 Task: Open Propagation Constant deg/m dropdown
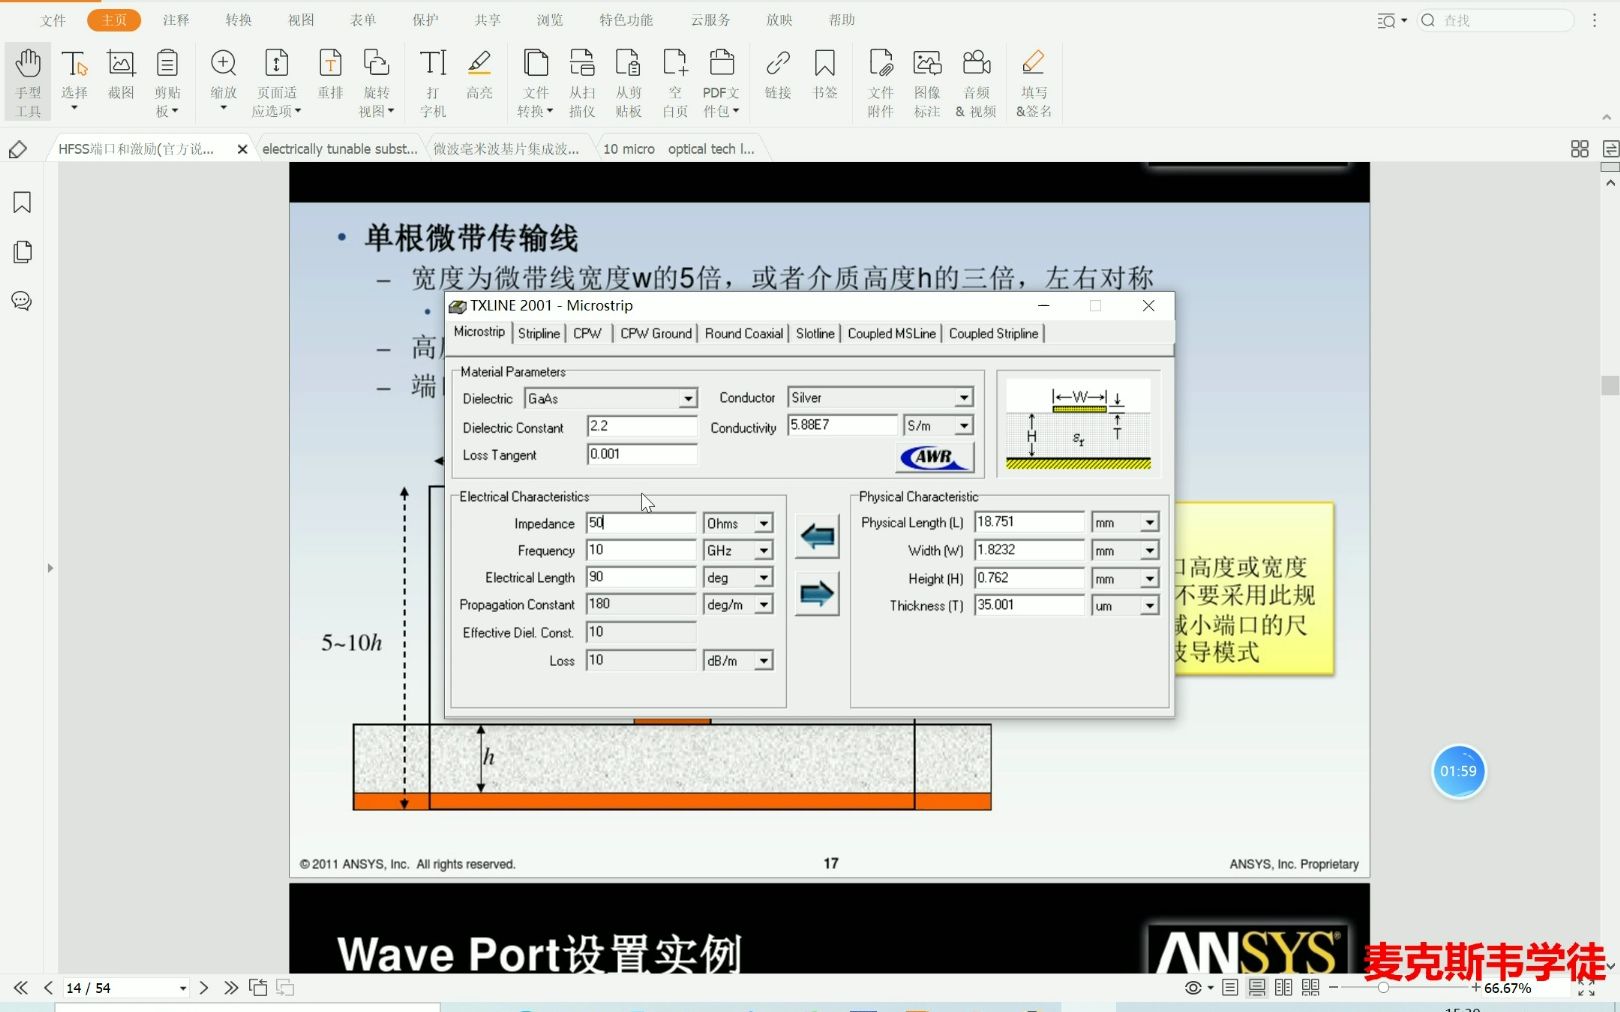[763, 605]
